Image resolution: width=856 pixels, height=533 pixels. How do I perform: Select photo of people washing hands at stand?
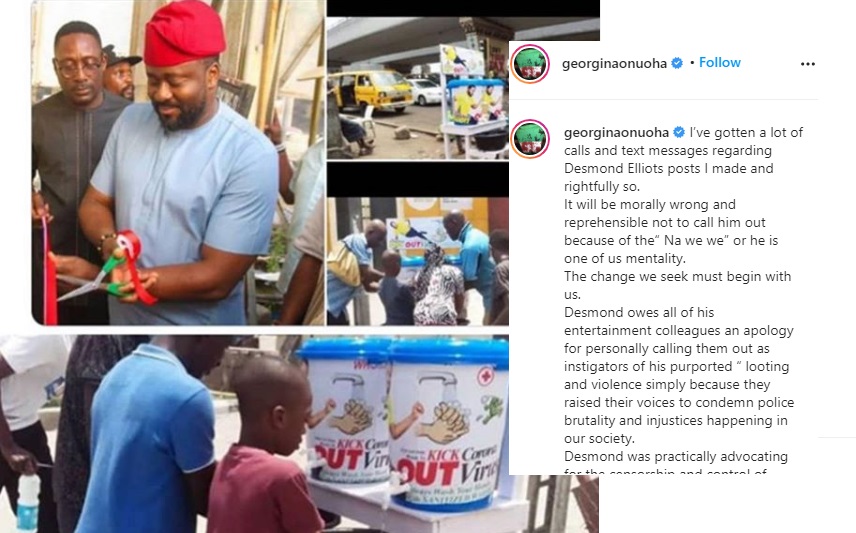(x=418, y=262)
